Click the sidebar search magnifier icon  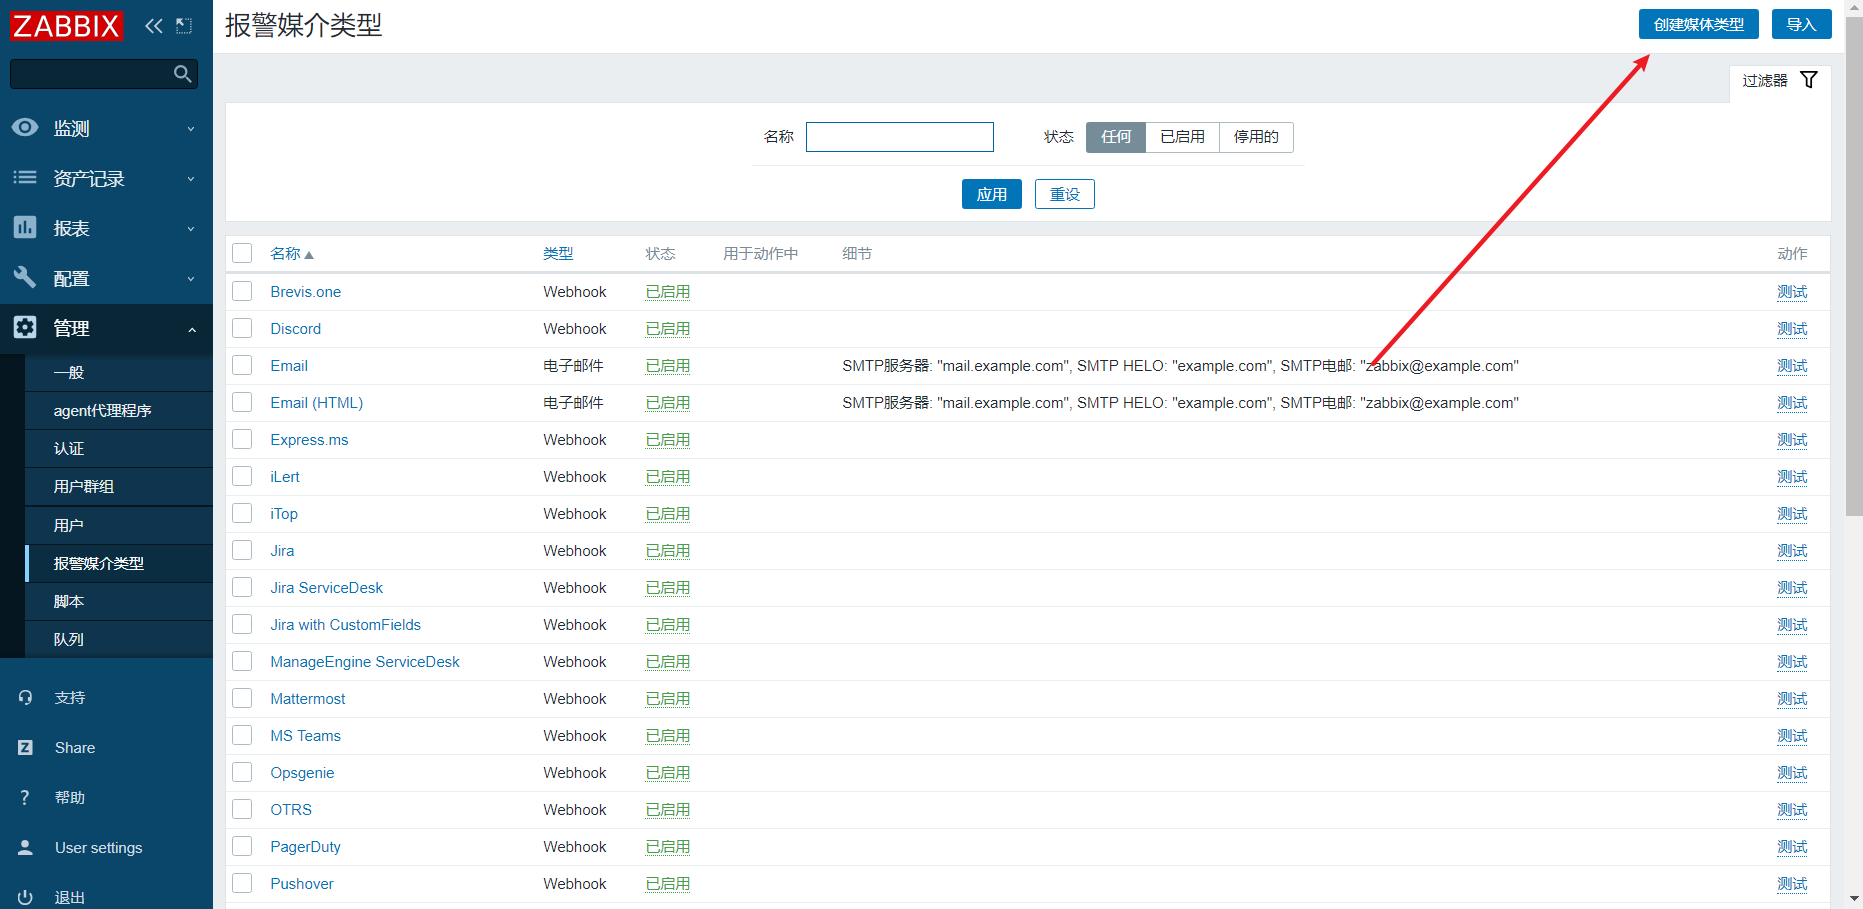(182, 74)
